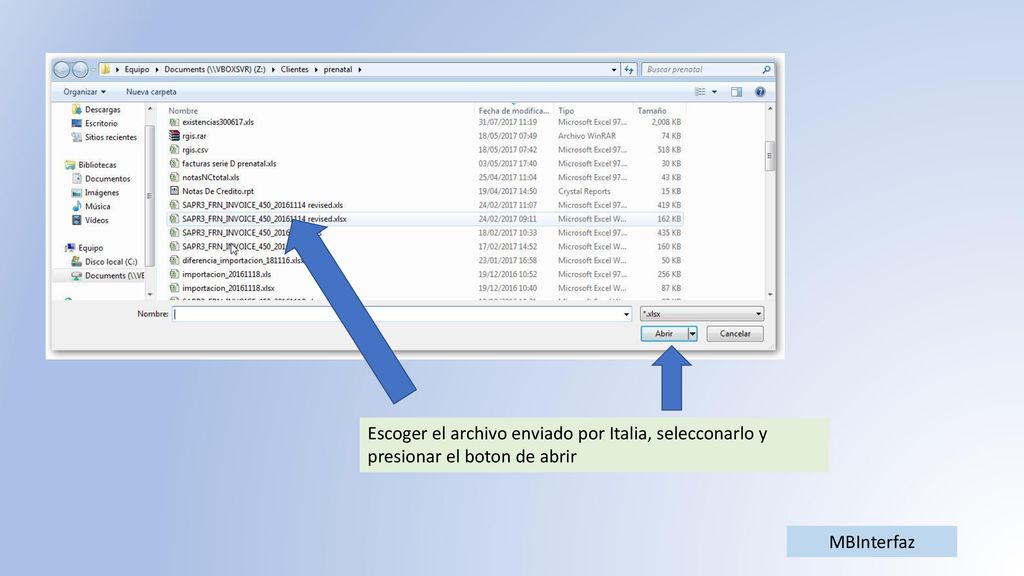Expand the breadcrumb arrow after Equipo

[157, 69]
